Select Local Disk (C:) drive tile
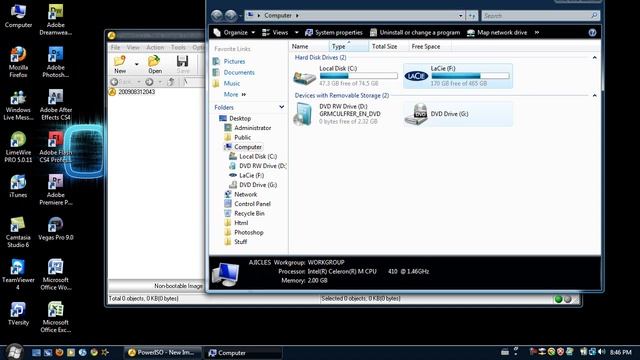This screenshot has height=360, width=640. [346, 76]
